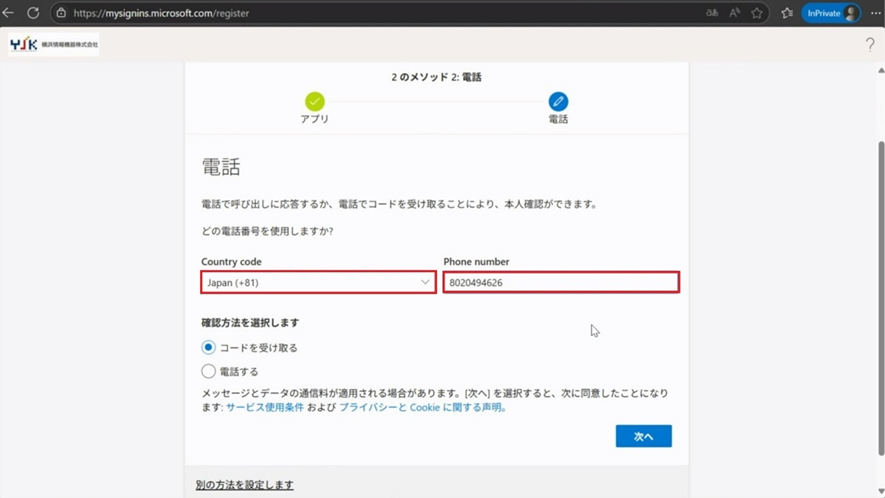Add page to favorites with star icon
The width and height of the screenshot is (885, 498).
point(758,13)
